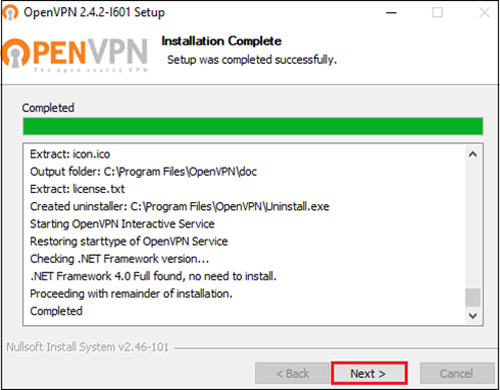This screenshot has height=390, width=500.
Task: Select 'Output folder' doc log line
Action: click(143, 172)
